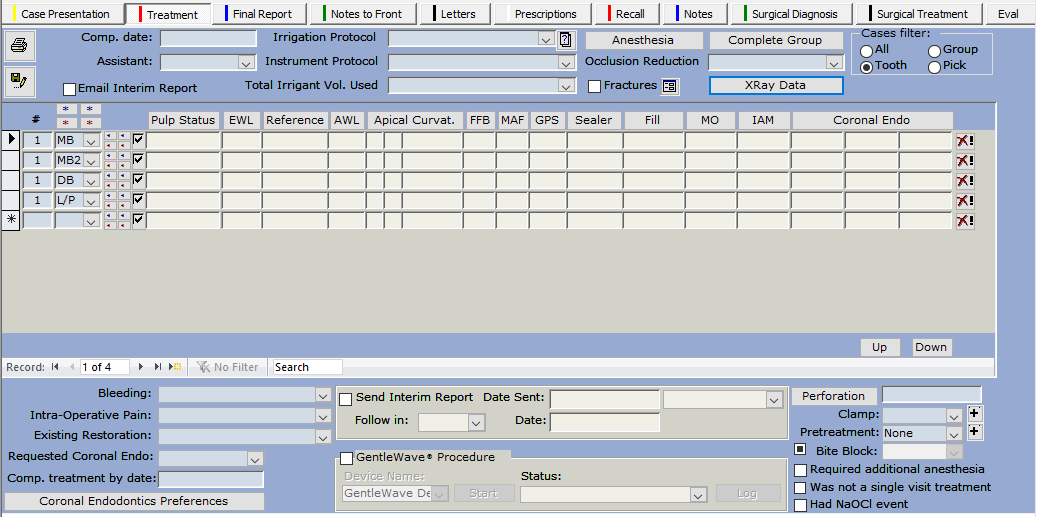Click the plus button next to Clamp
The width and height of the screenshot is (1037, 517).
tap(975, 414)
